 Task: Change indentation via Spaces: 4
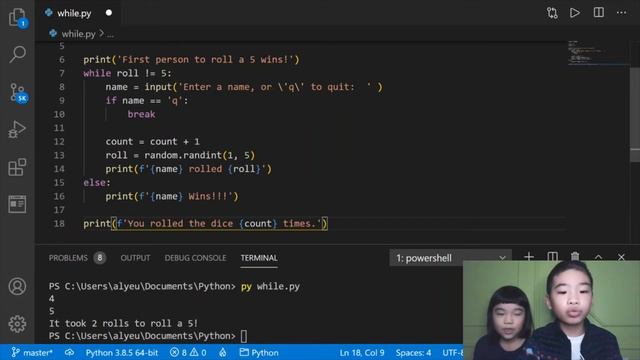pyautogui.click(x=413, y=353)
